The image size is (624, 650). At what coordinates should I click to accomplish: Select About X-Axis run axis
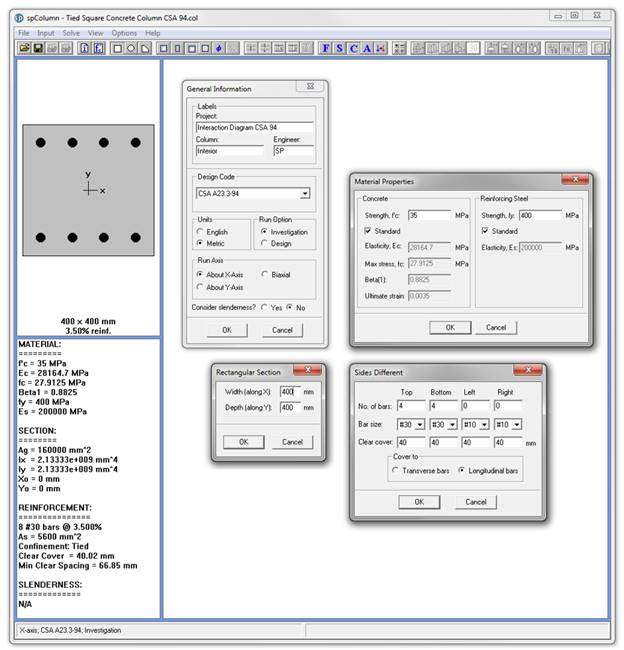[x=200, y=274]
